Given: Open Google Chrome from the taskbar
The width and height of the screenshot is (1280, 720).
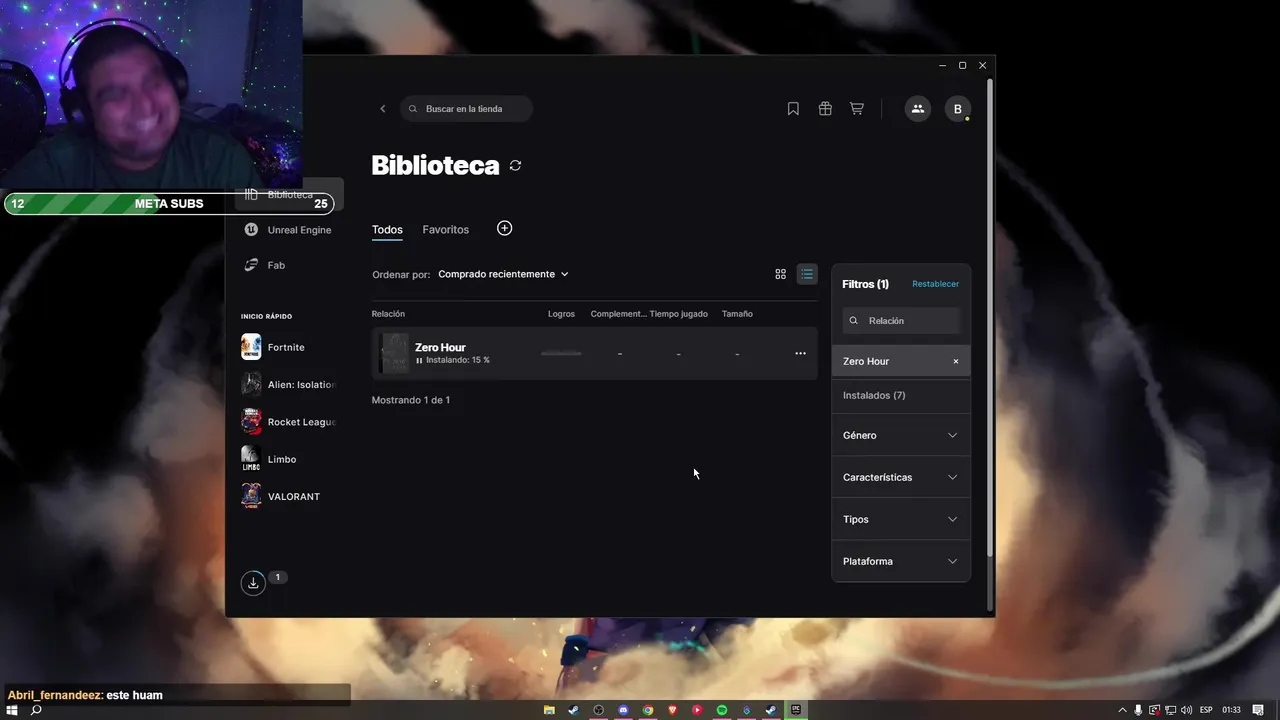Looking at the screenshot, I should coord(648,710).
